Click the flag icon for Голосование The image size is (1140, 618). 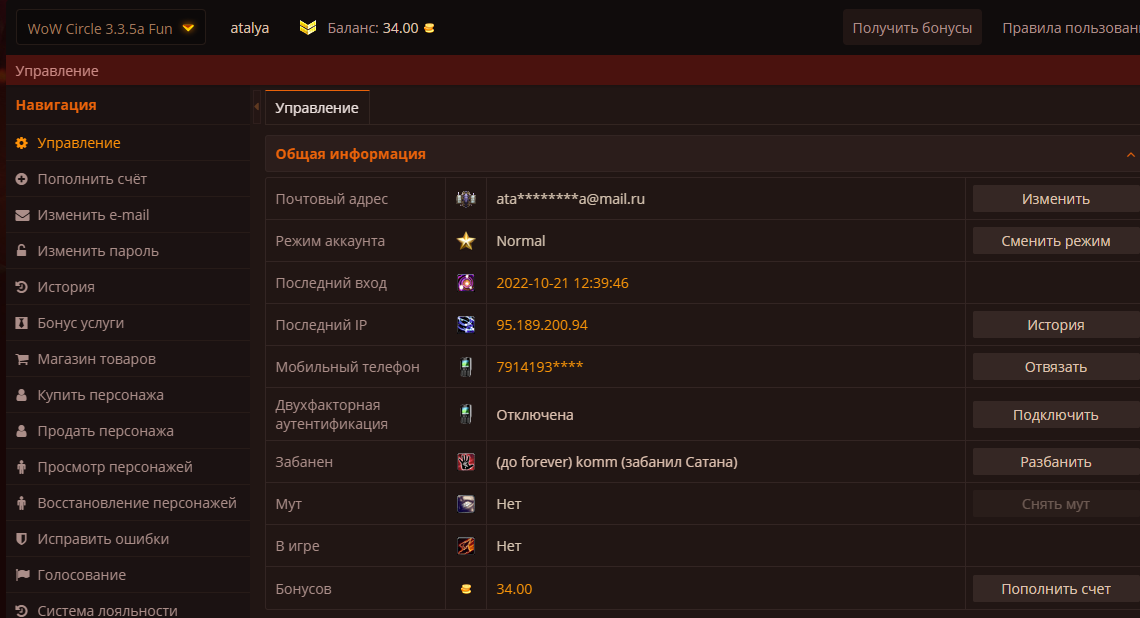click(22, 575)
